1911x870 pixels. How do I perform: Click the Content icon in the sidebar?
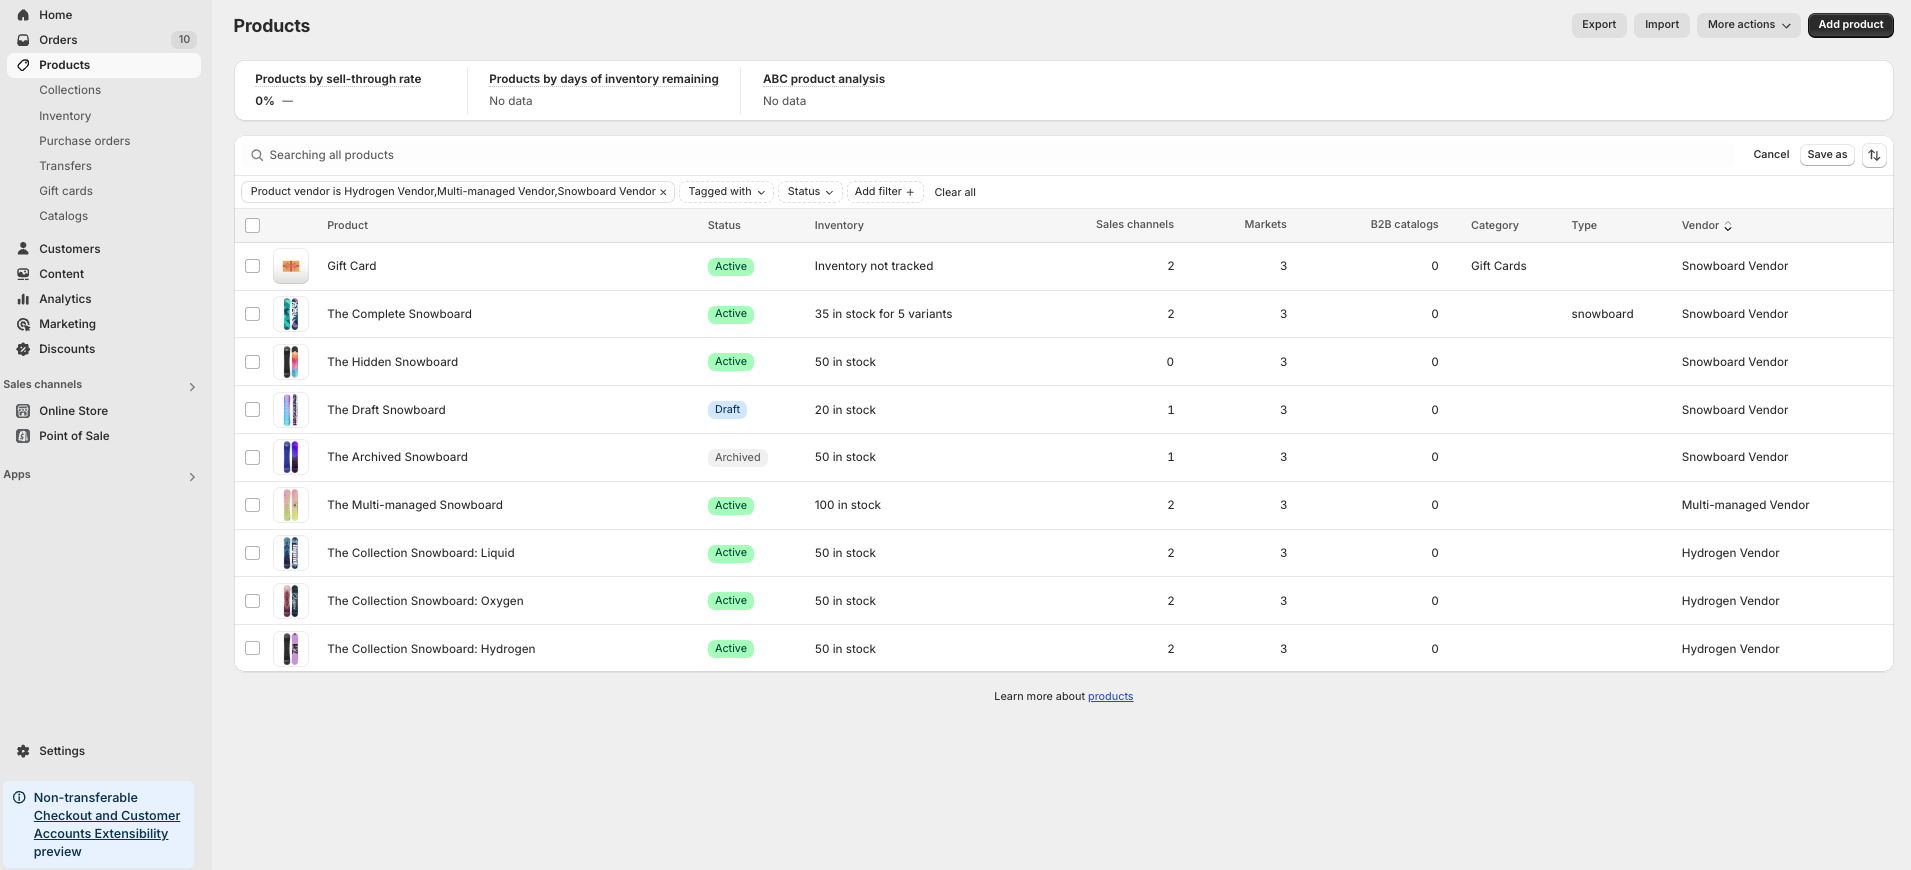(23, 274)
